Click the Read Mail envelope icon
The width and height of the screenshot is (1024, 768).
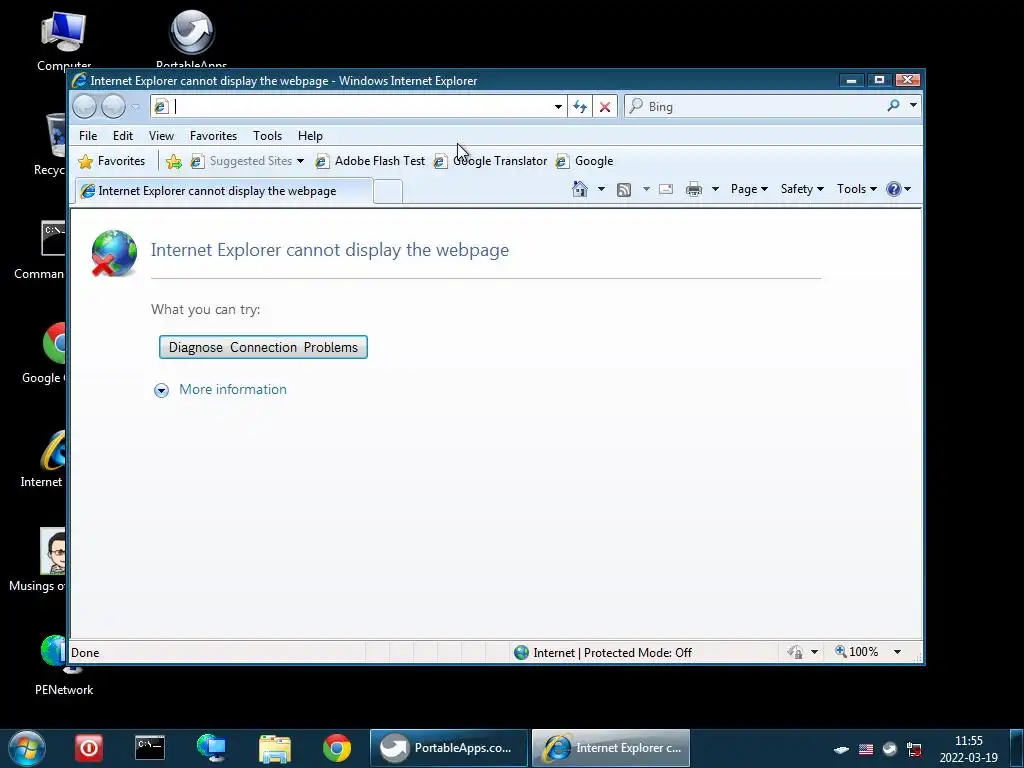[x=666, y=189]
